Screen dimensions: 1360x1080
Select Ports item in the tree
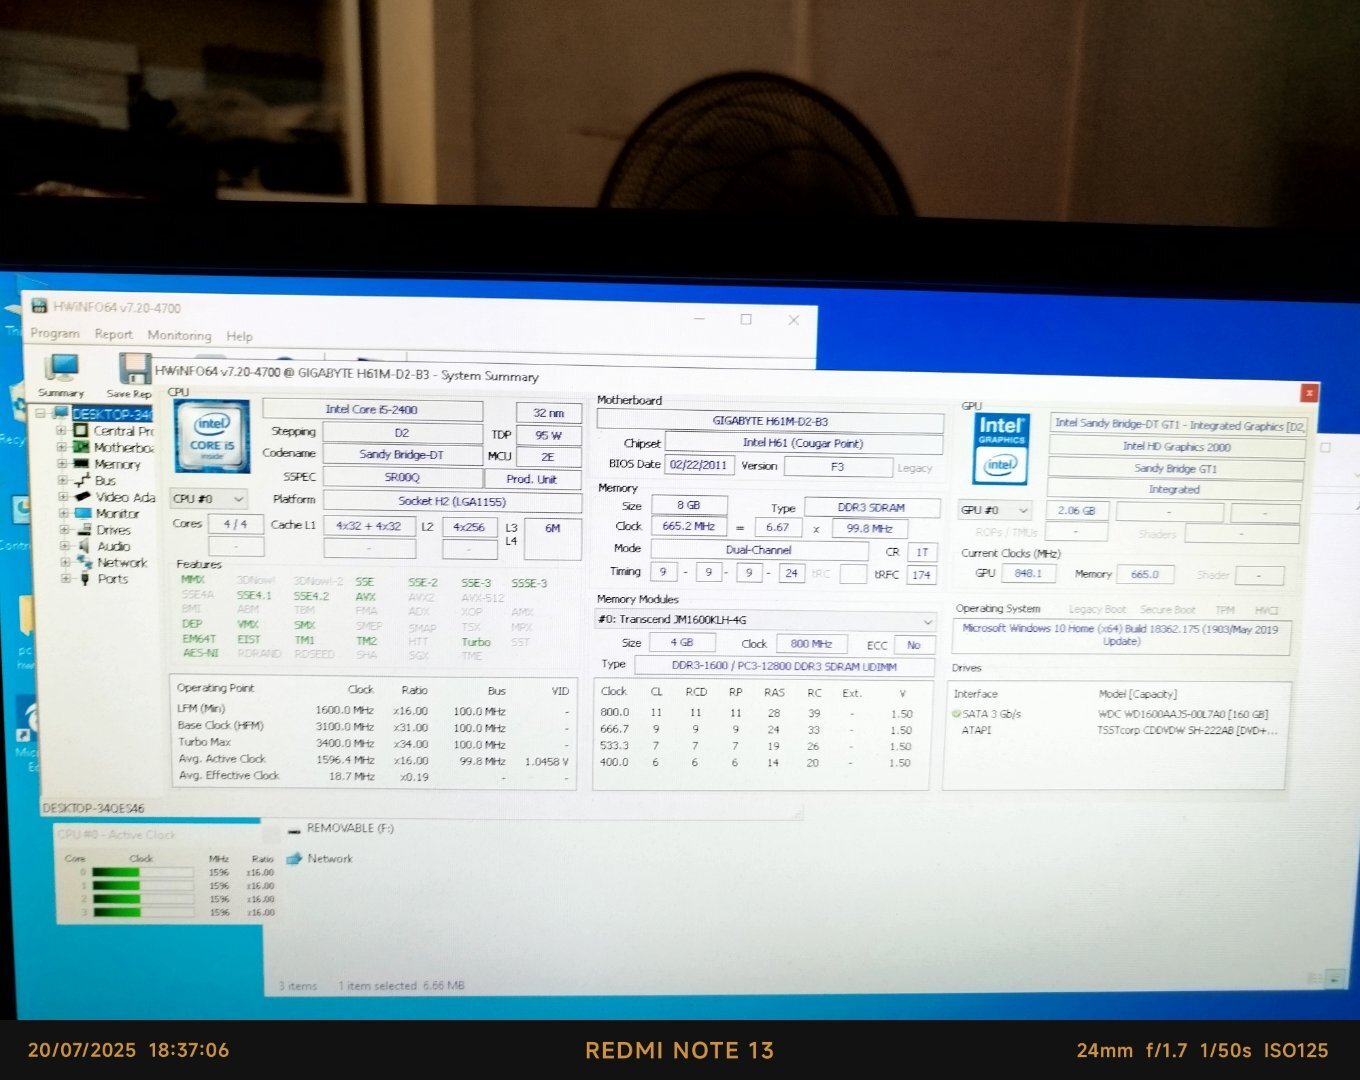[113, 579]
